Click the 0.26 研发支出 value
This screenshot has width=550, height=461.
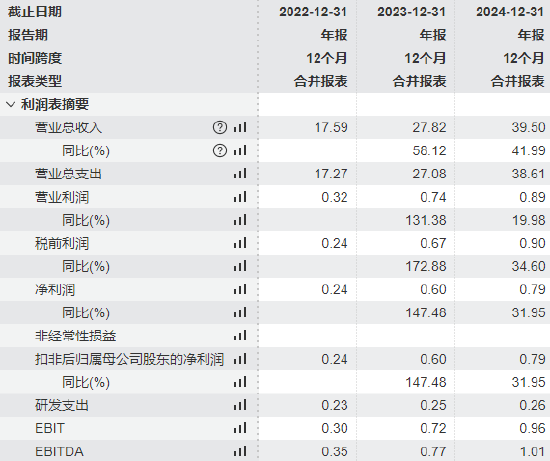532,405
